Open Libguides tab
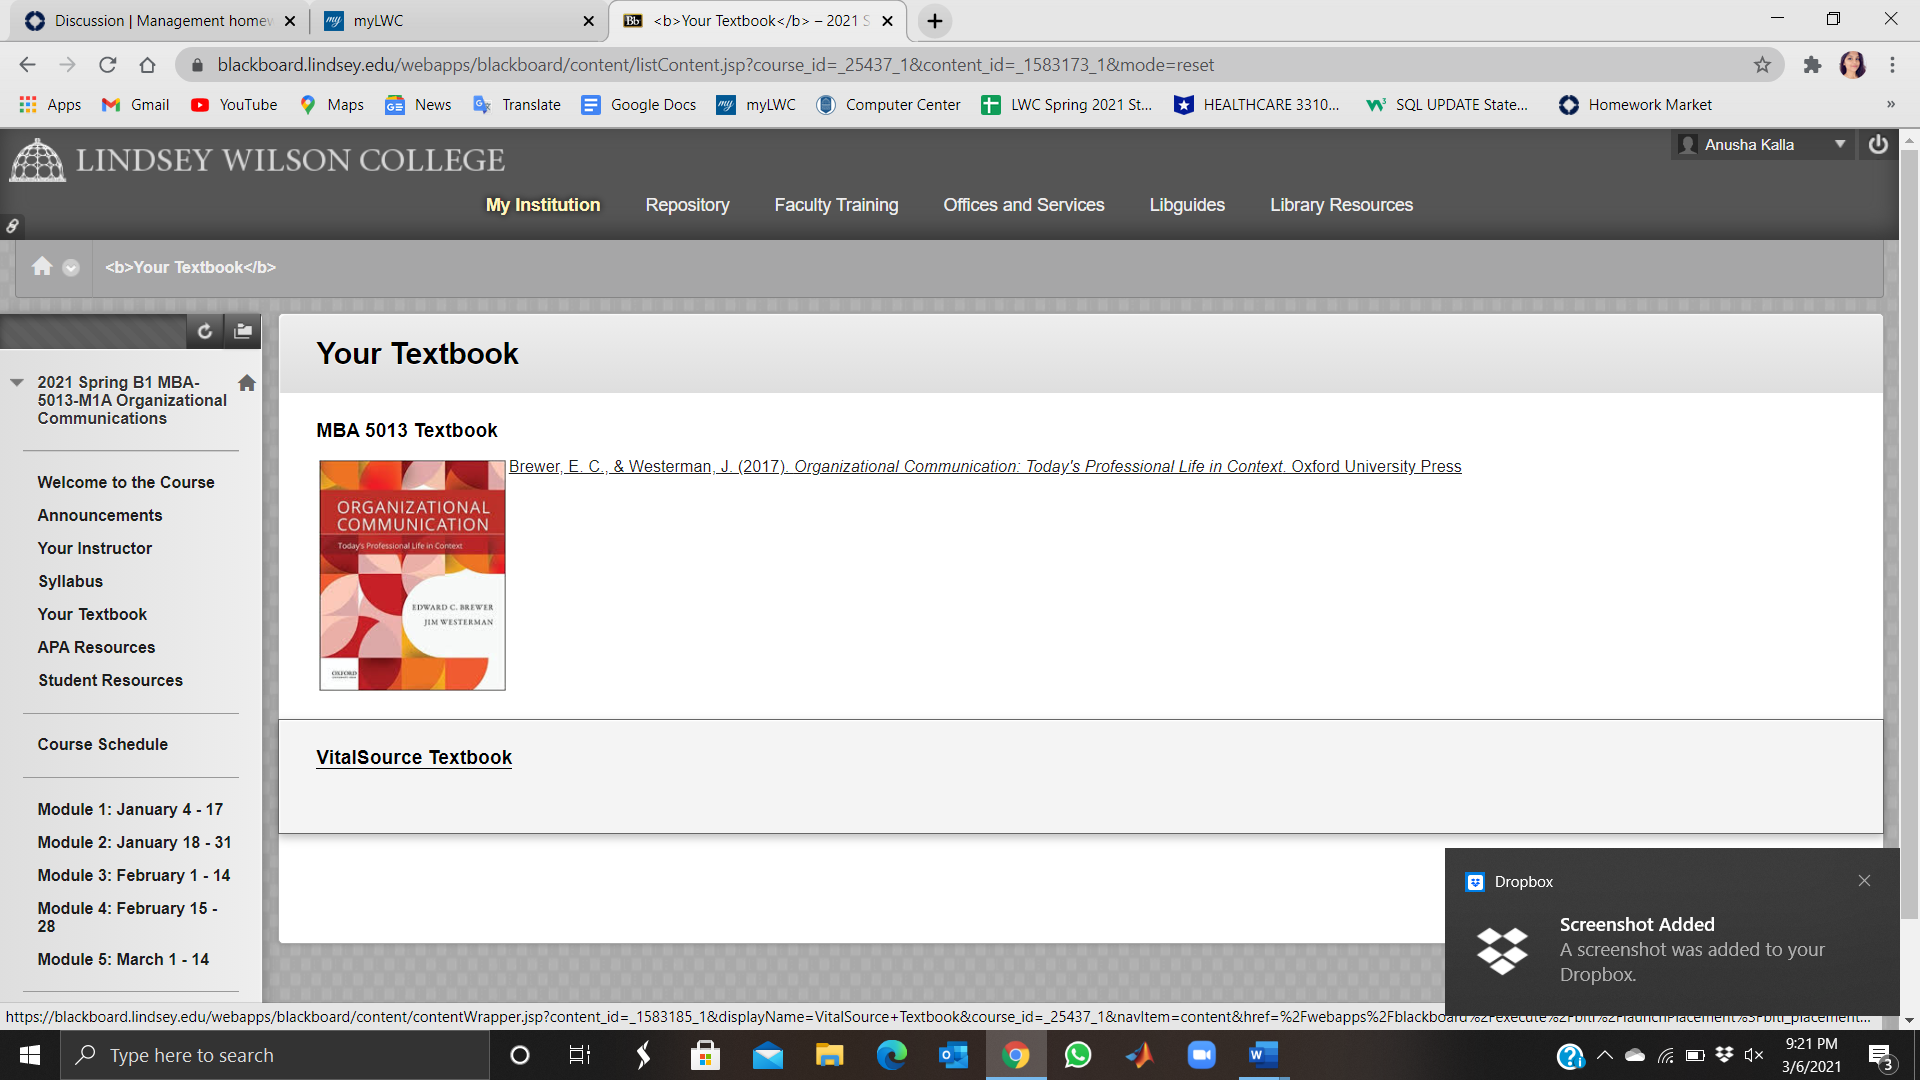The height and width of the screenshot is (1080, 1920). point(1187,205)
